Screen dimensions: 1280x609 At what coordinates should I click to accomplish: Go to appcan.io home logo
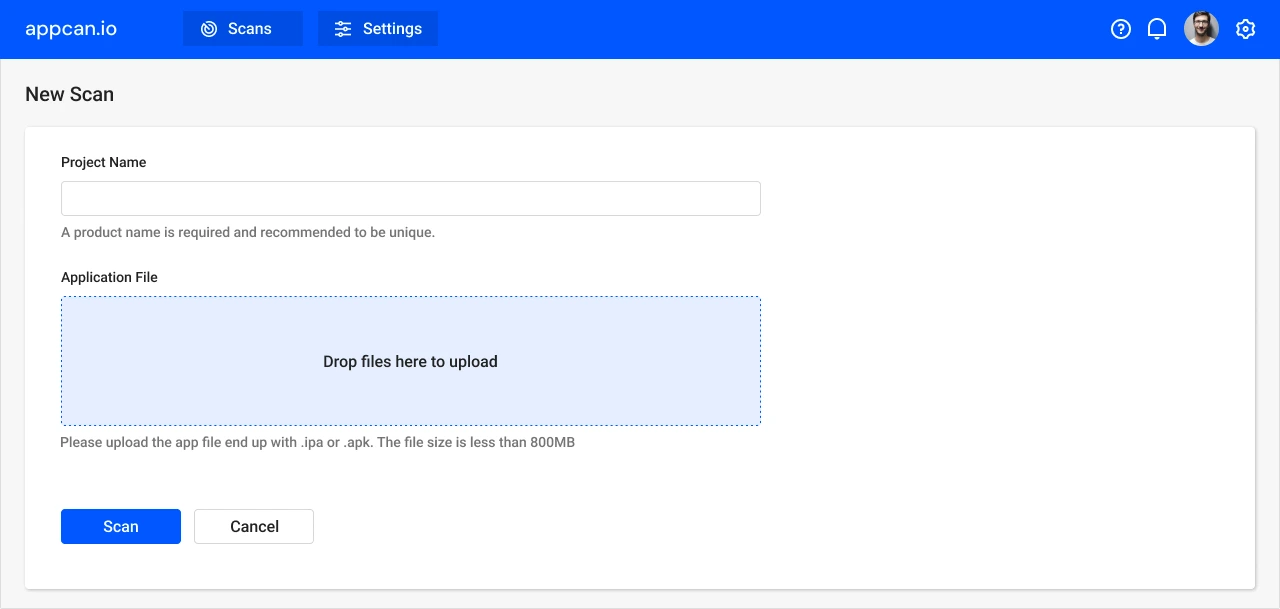(x=71, y=29)
